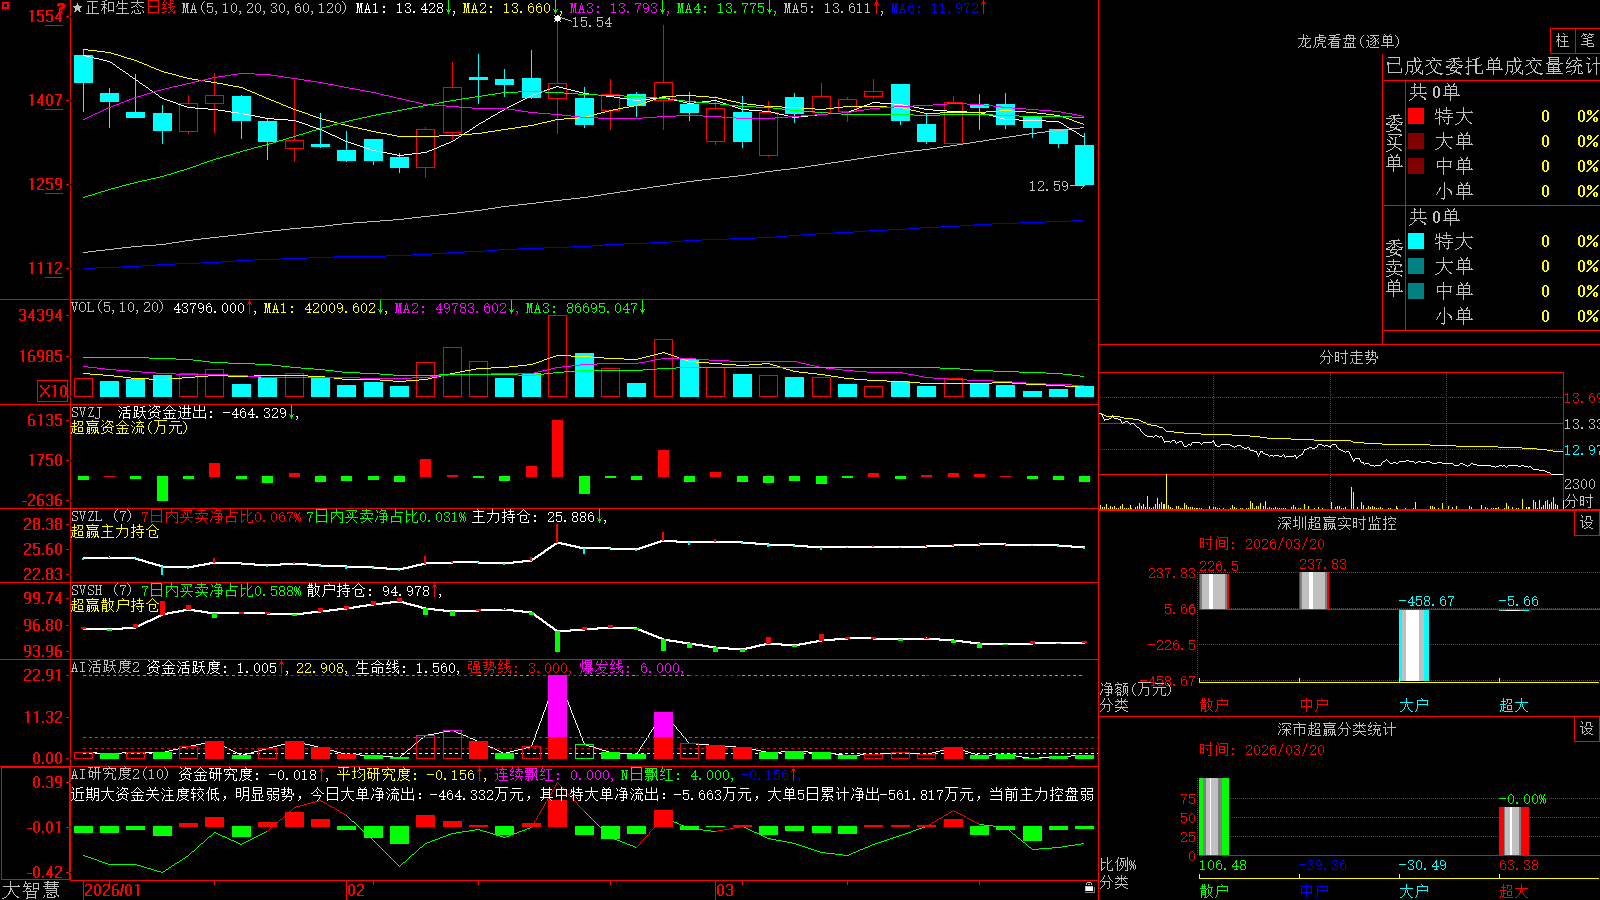Click the 超赢资金流(万元) label
The image size is (1600, 900).
(129, 427)
